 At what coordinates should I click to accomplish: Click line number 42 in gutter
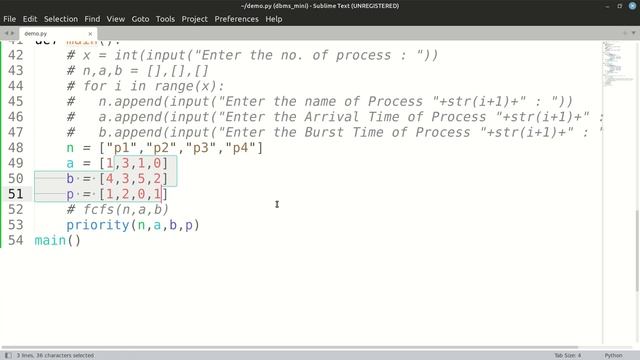16,55
